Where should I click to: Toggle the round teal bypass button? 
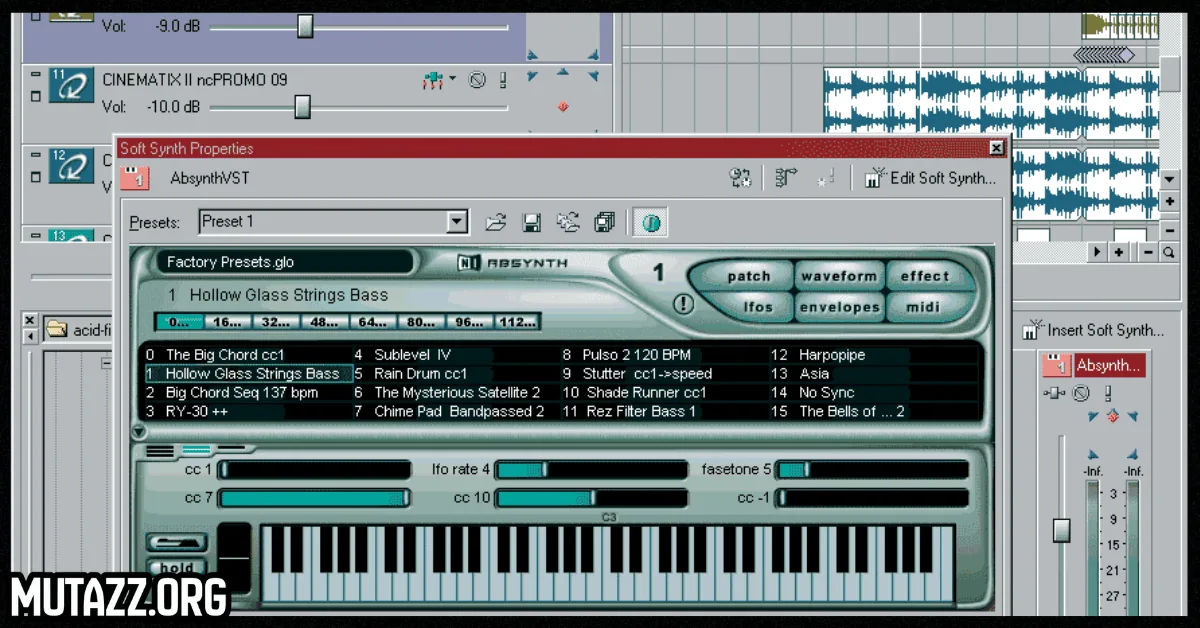pos(651,222)
